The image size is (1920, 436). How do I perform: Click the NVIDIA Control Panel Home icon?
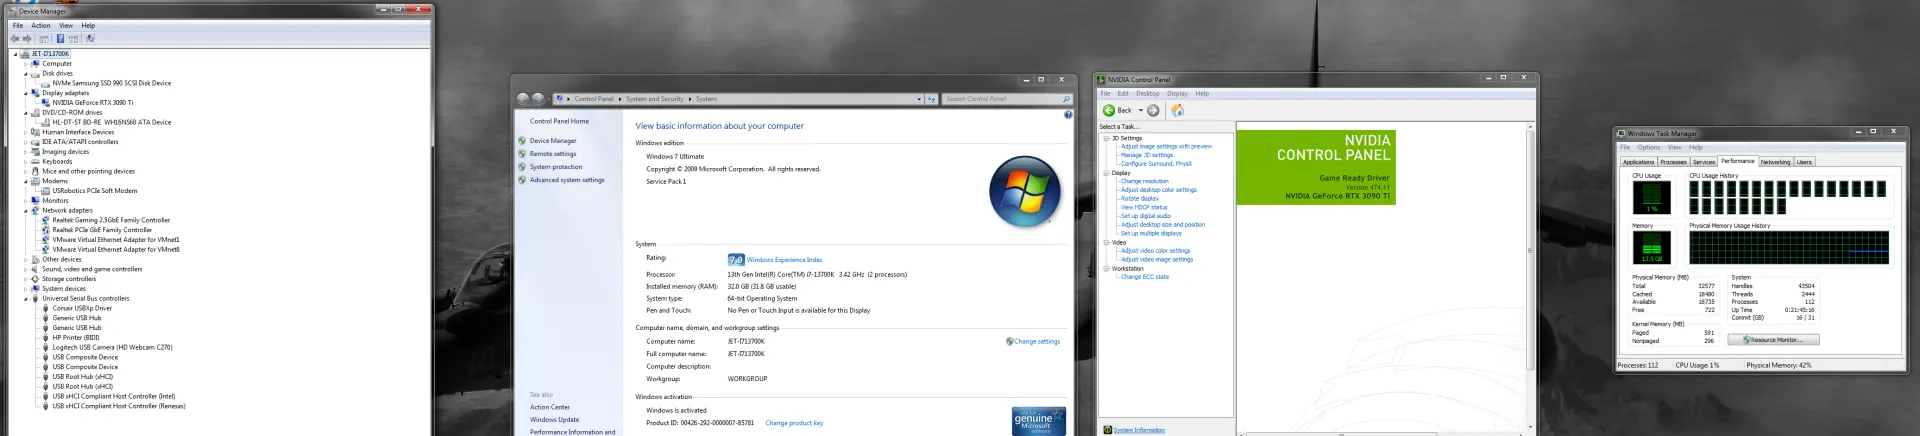(x=1177, y=110)
